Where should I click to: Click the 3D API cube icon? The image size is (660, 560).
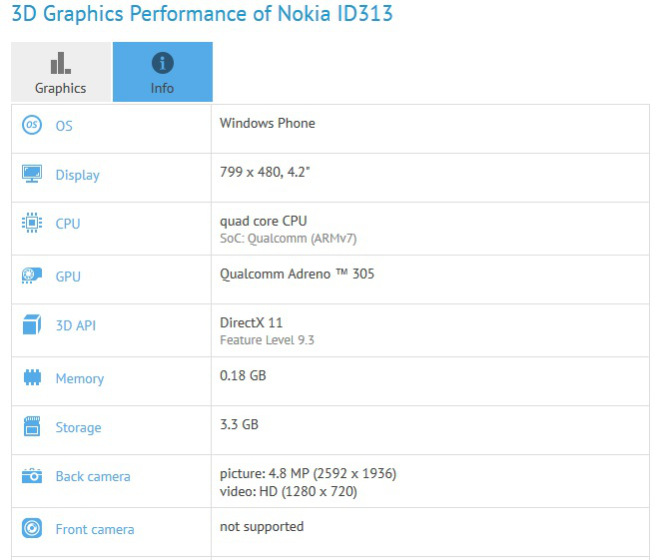[x=32, y=325]
